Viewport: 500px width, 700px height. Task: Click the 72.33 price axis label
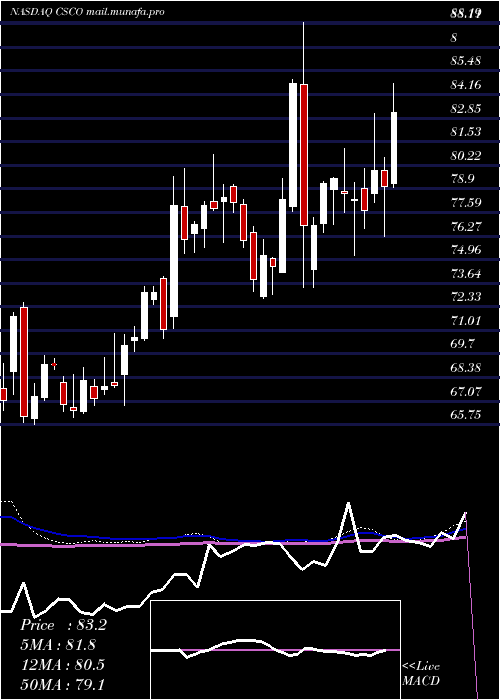[466, 297]
